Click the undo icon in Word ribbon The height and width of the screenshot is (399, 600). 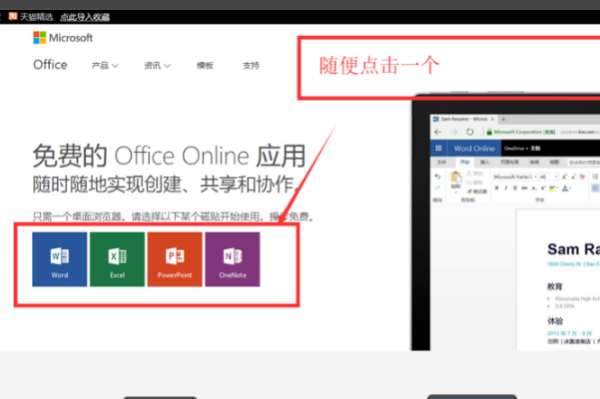pos(437,176)
